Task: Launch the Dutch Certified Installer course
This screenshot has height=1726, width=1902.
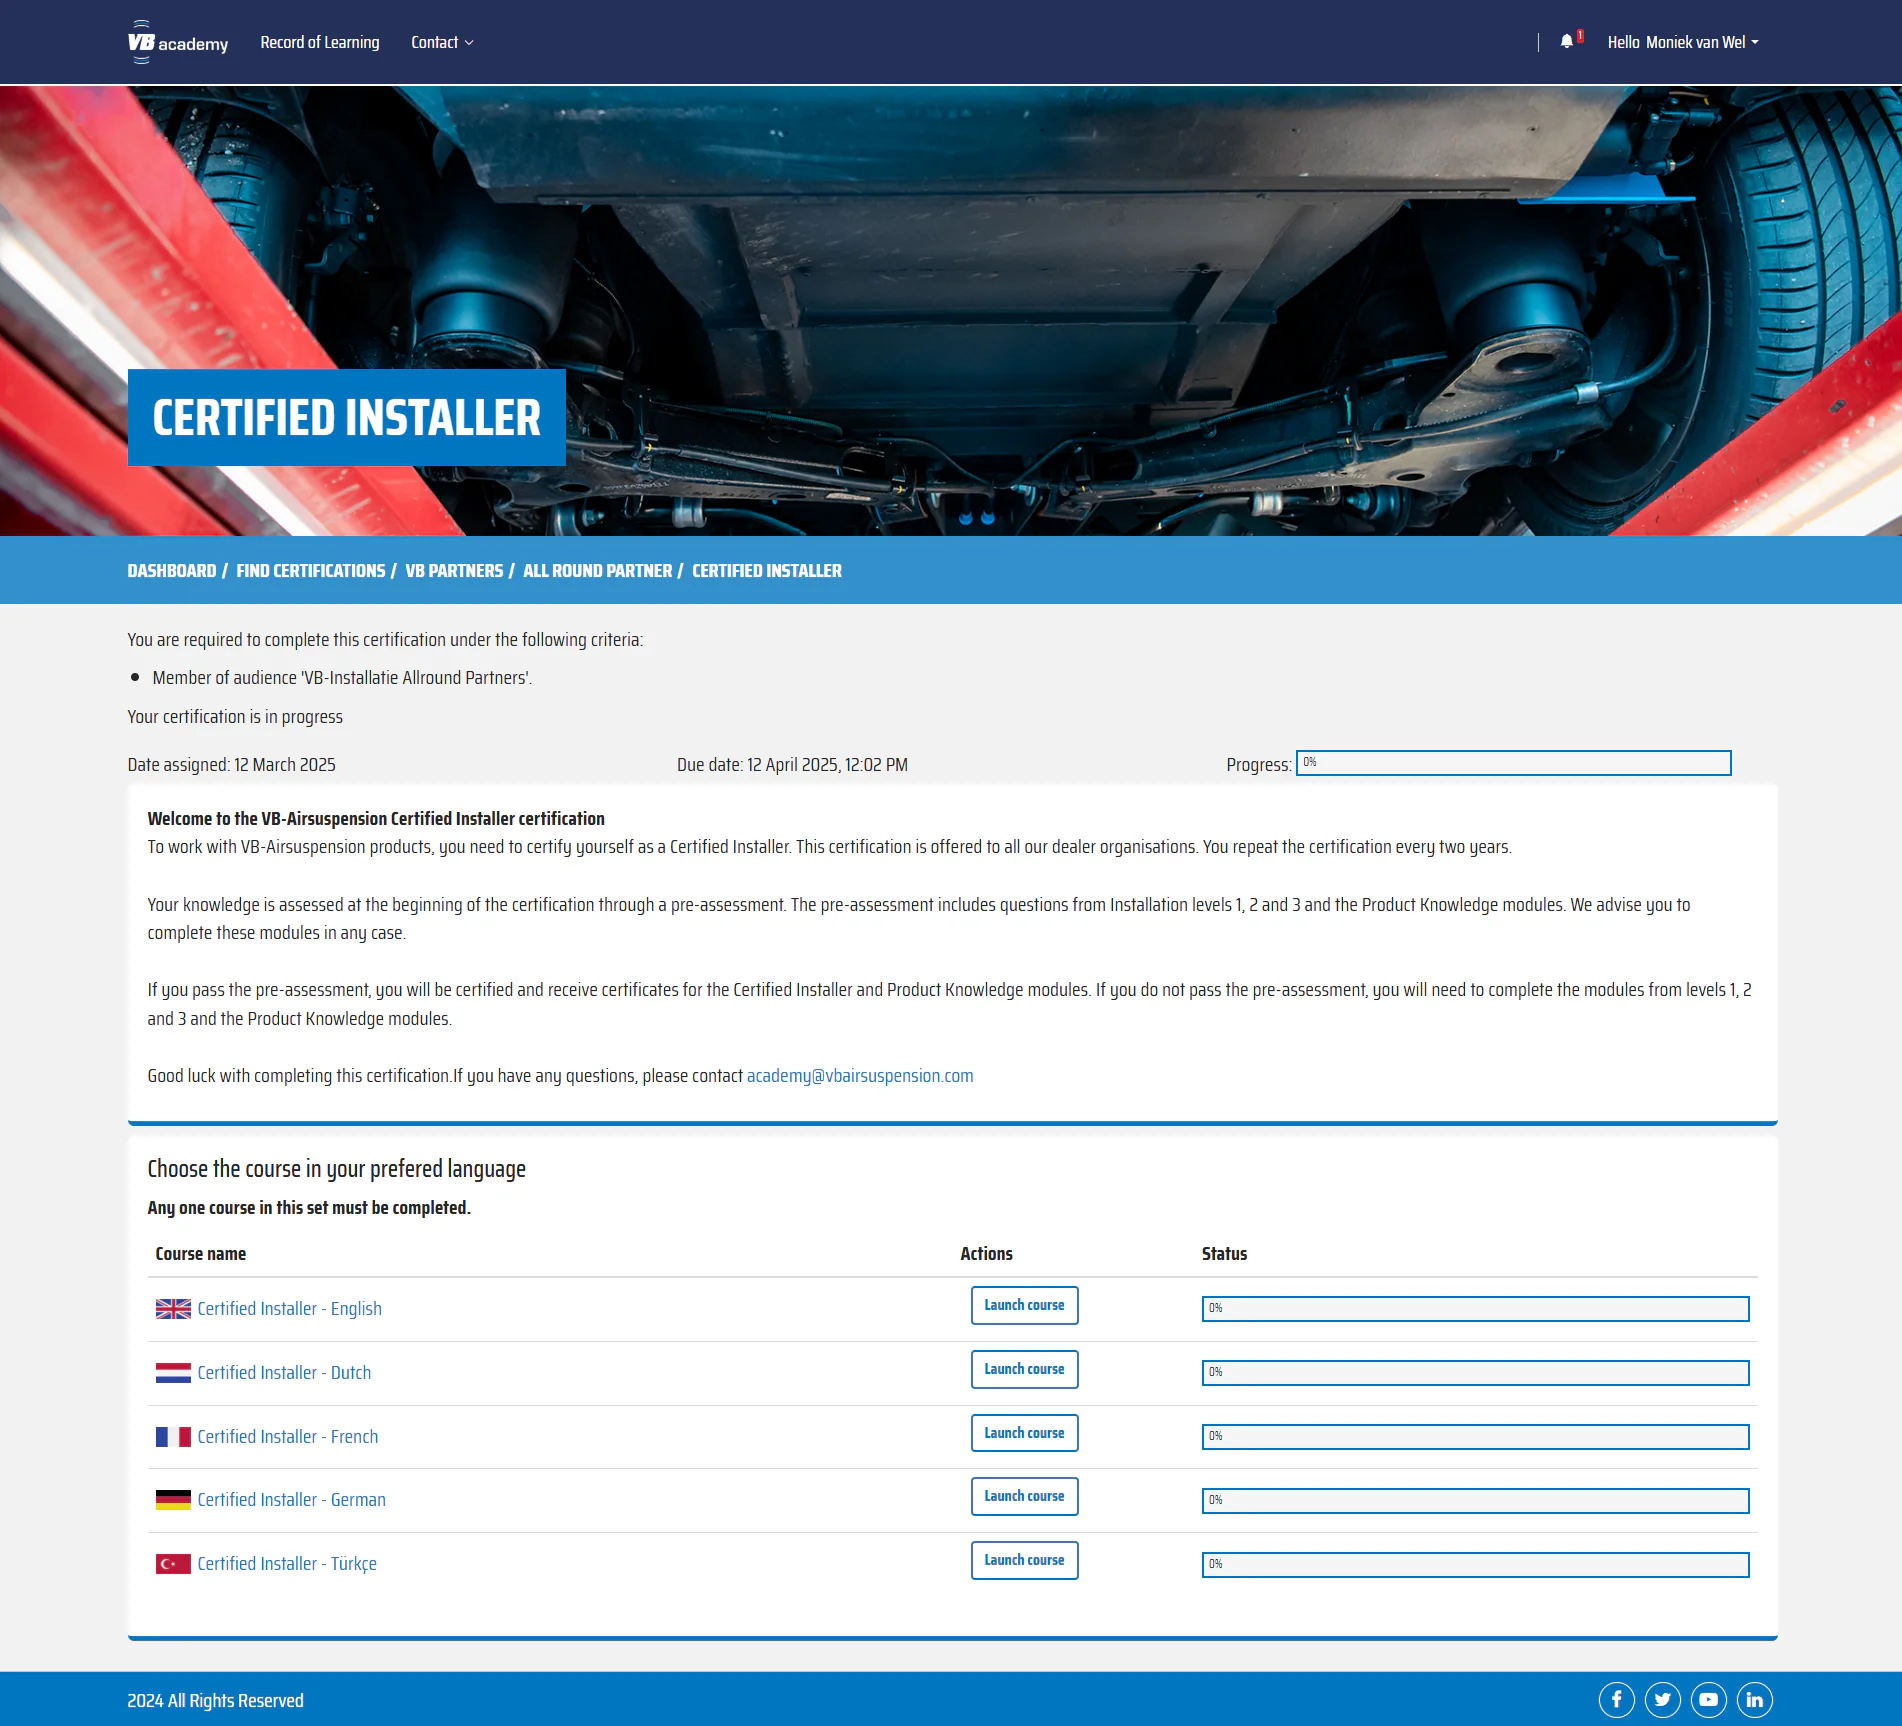Action: point(1024,1369)
